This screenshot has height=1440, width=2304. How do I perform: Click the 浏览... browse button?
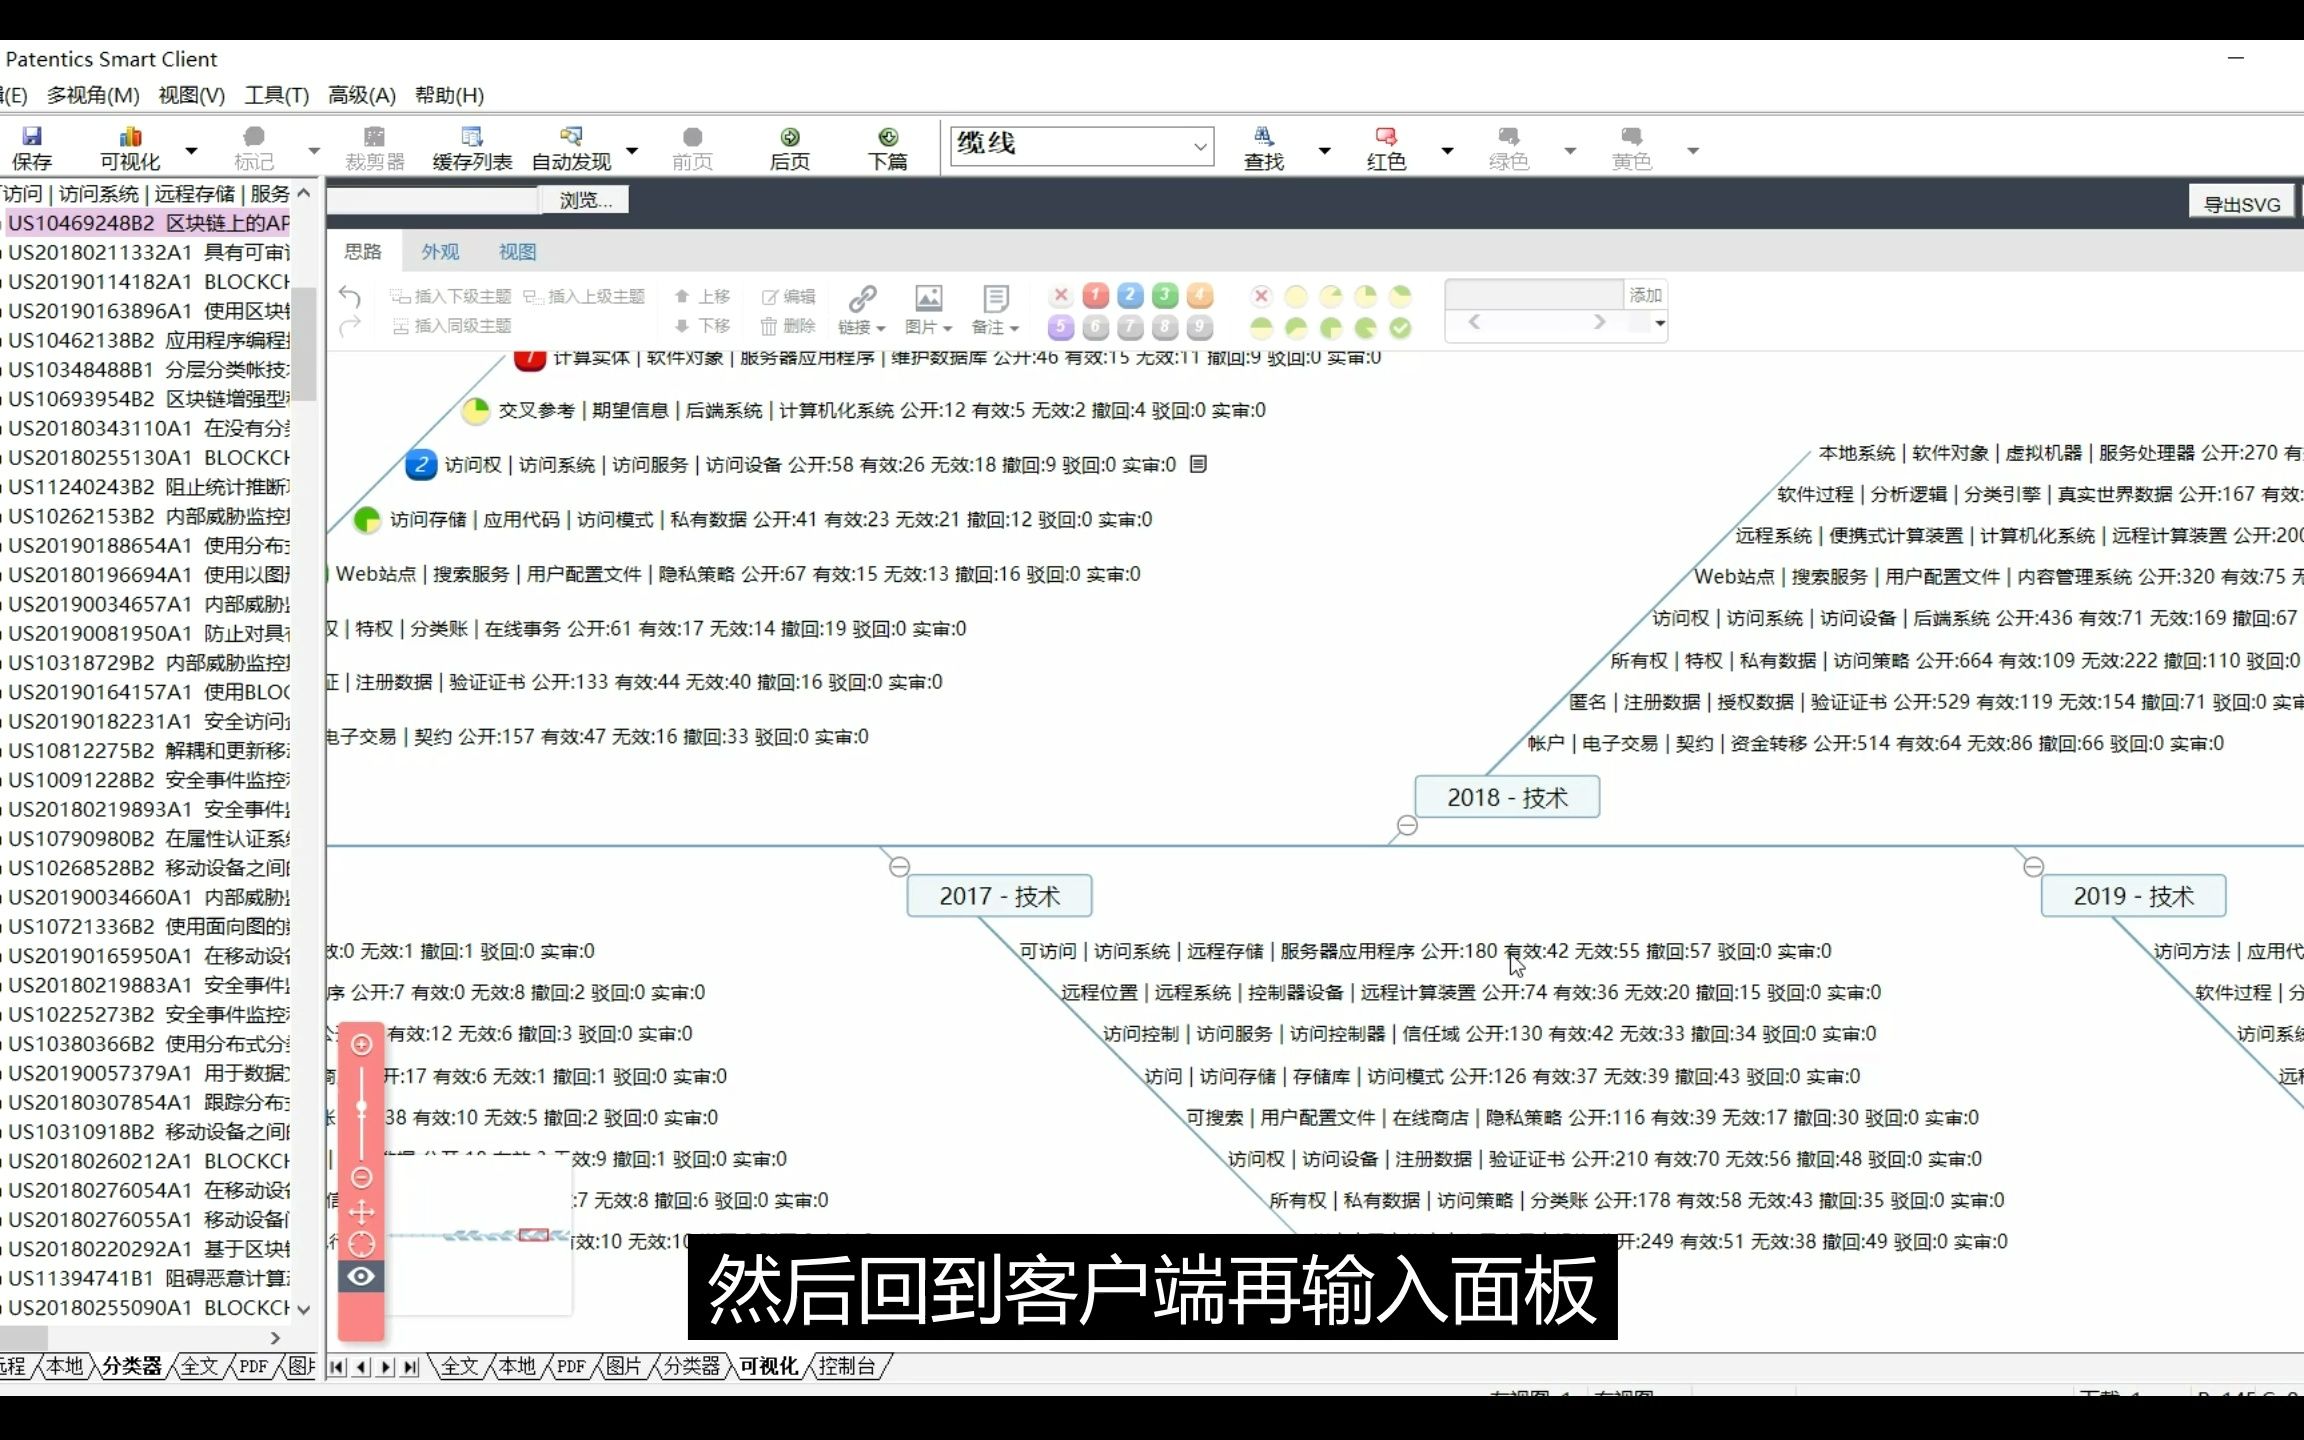(x=585, y=200)
